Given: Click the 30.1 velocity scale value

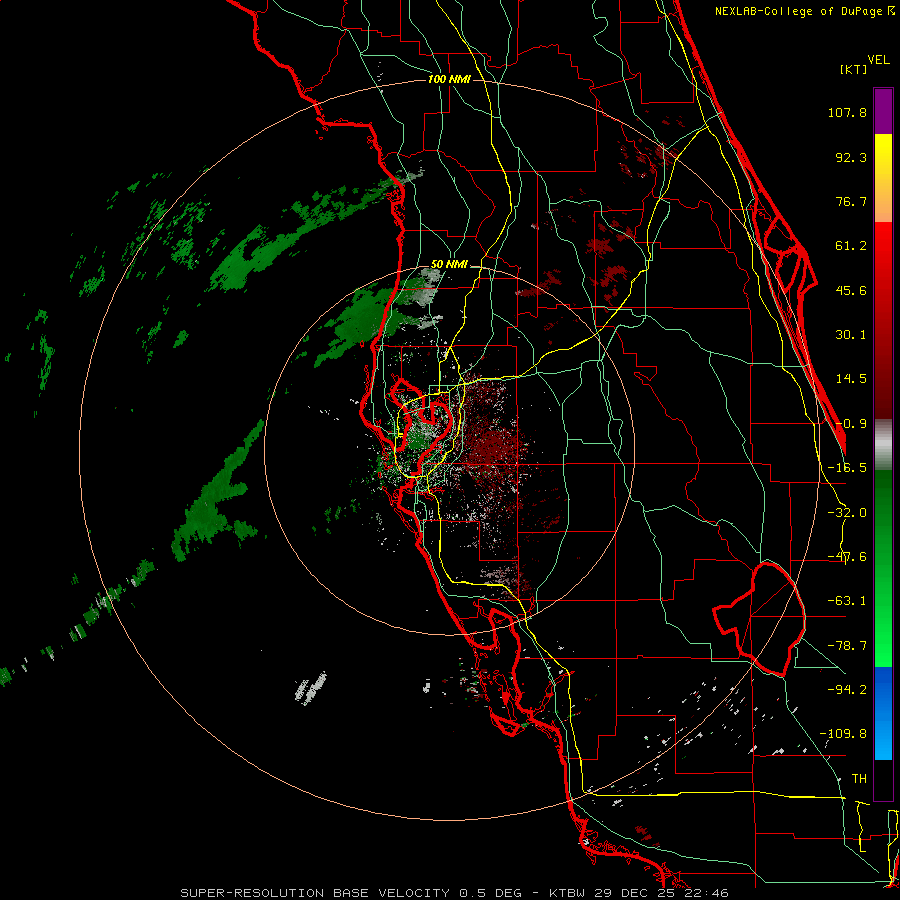Looking at the screenshot, I should [851, 335].
